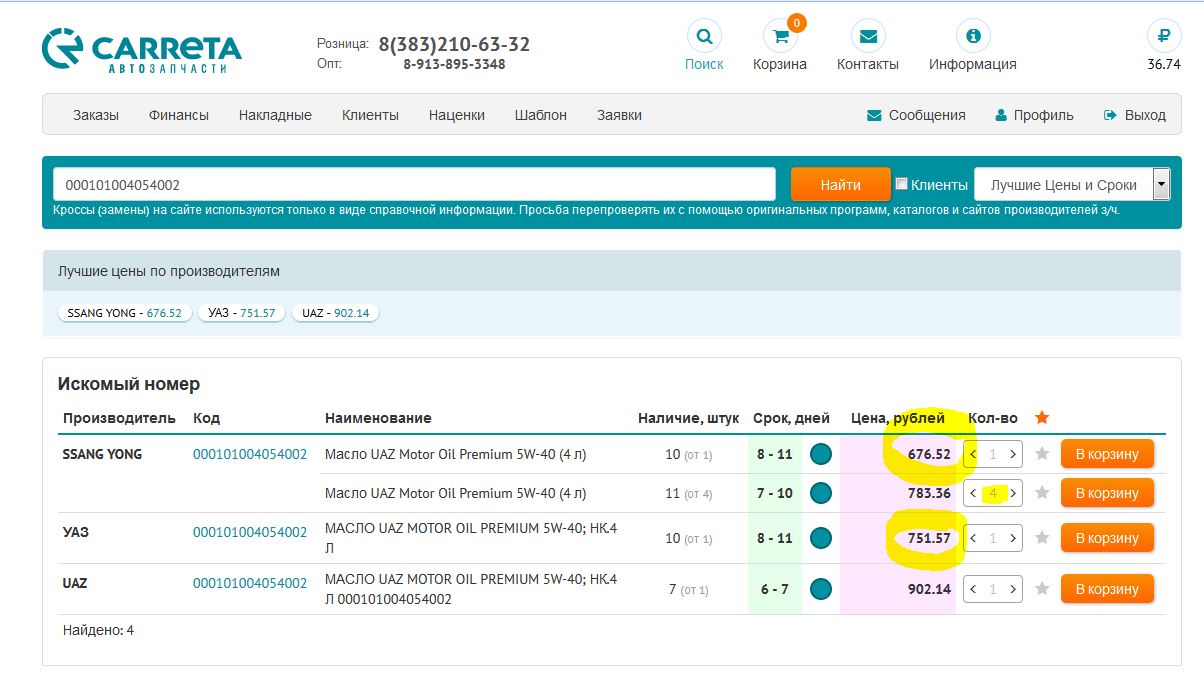Image resolution: width=1204 pixels, height=689 pixels.
Task: Open the Лучшие Цены и Сроки dropdown
Action: (1072, 184)
